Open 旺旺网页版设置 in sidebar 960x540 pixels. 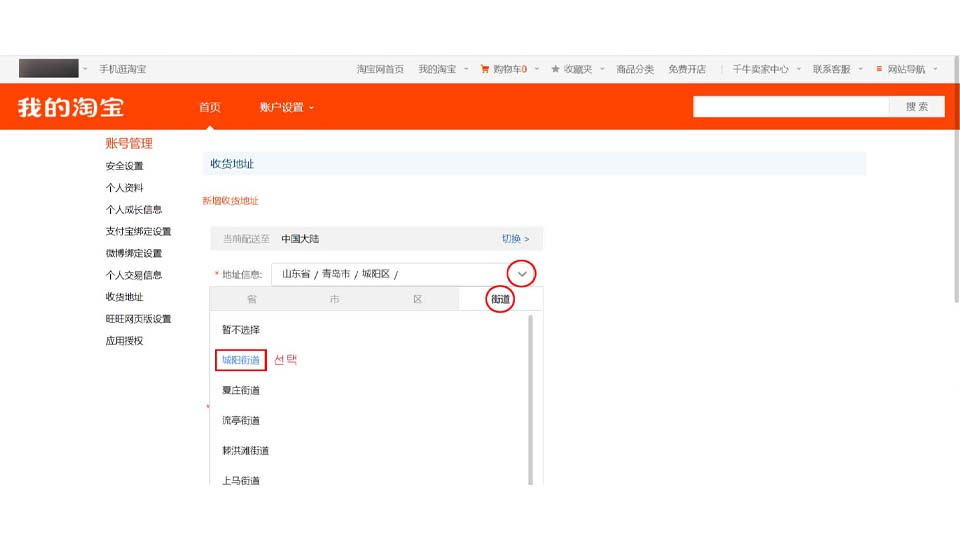click(138, 319)
